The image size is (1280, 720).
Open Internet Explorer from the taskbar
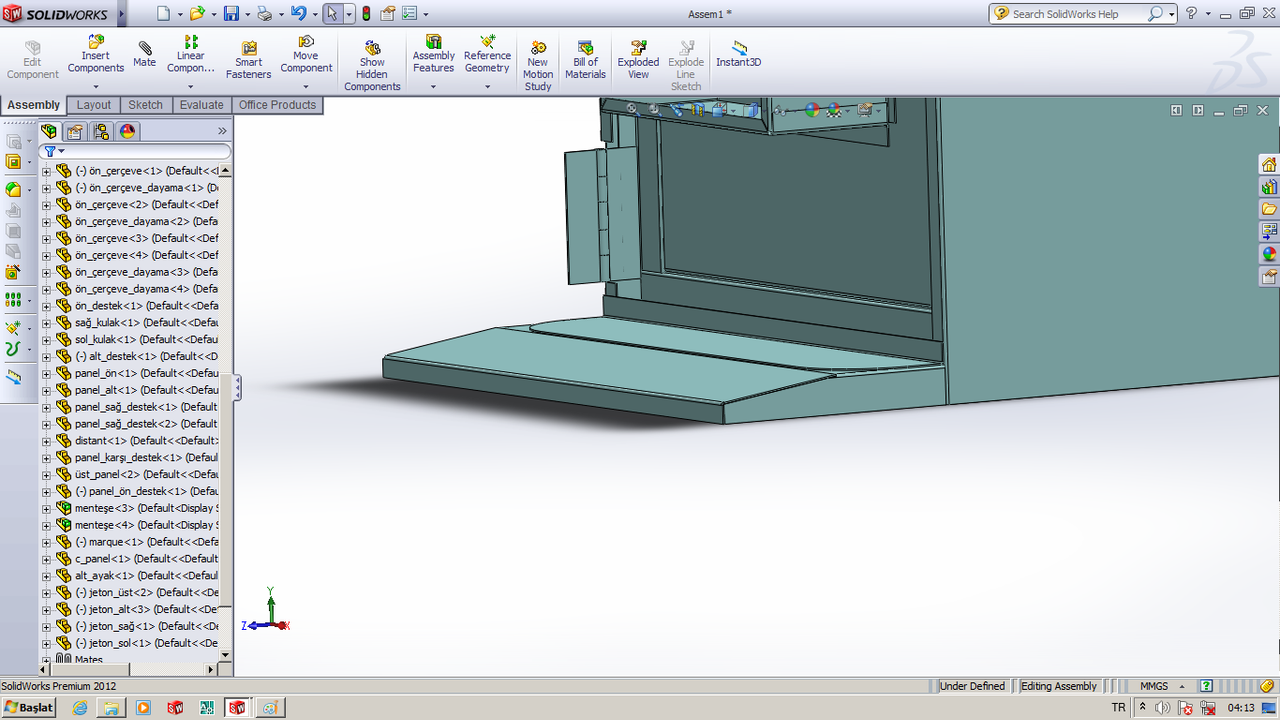pos(80,707)
